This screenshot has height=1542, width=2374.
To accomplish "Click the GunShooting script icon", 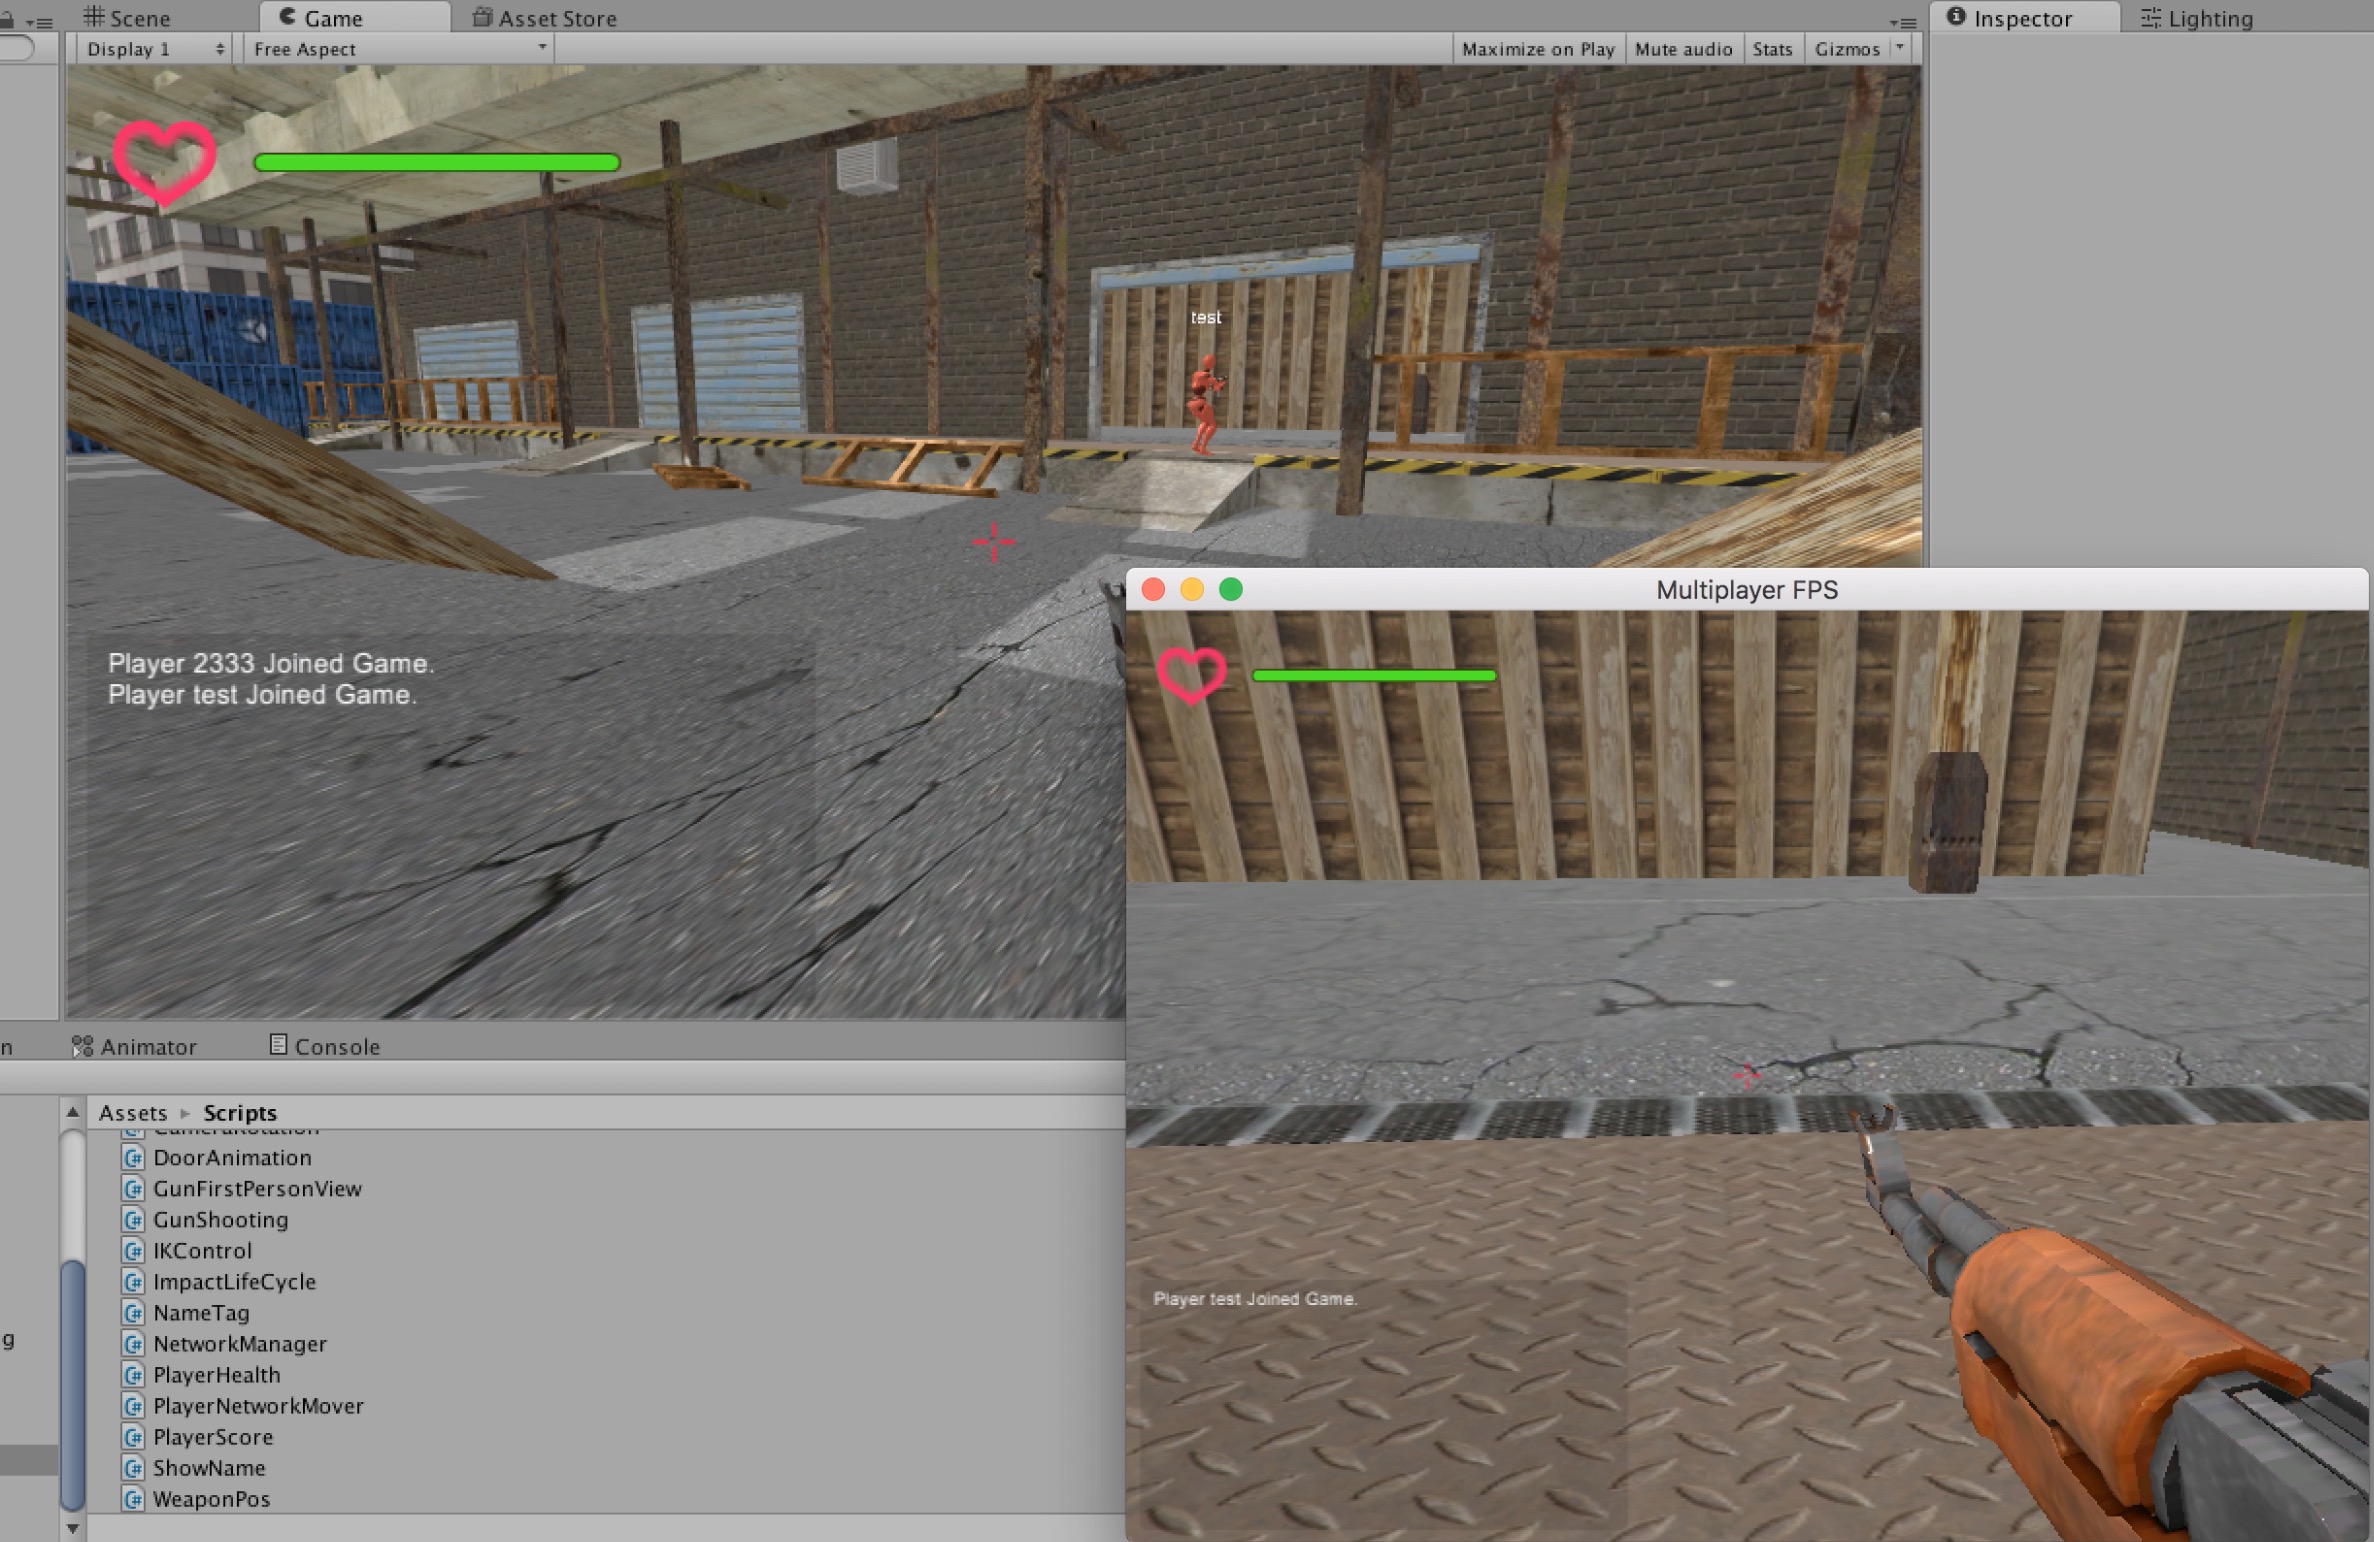I will click(x=133, y=1220).
